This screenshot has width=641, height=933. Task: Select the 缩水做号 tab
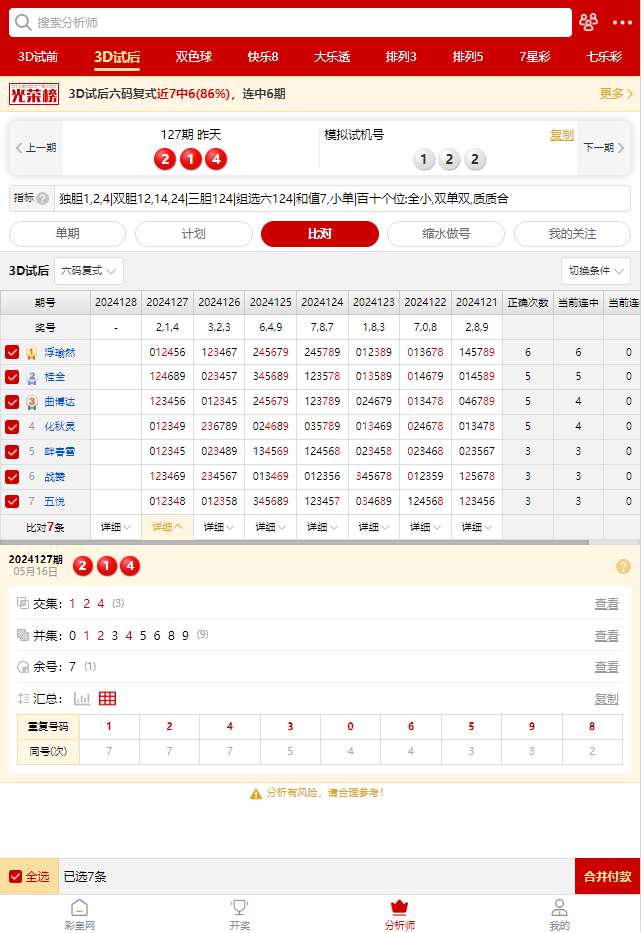click(445, 234)
